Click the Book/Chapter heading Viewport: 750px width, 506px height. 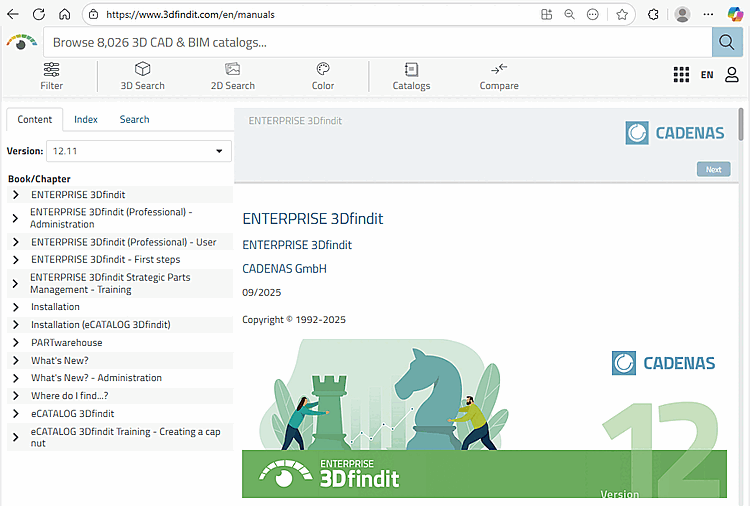(x=39, y=179)
